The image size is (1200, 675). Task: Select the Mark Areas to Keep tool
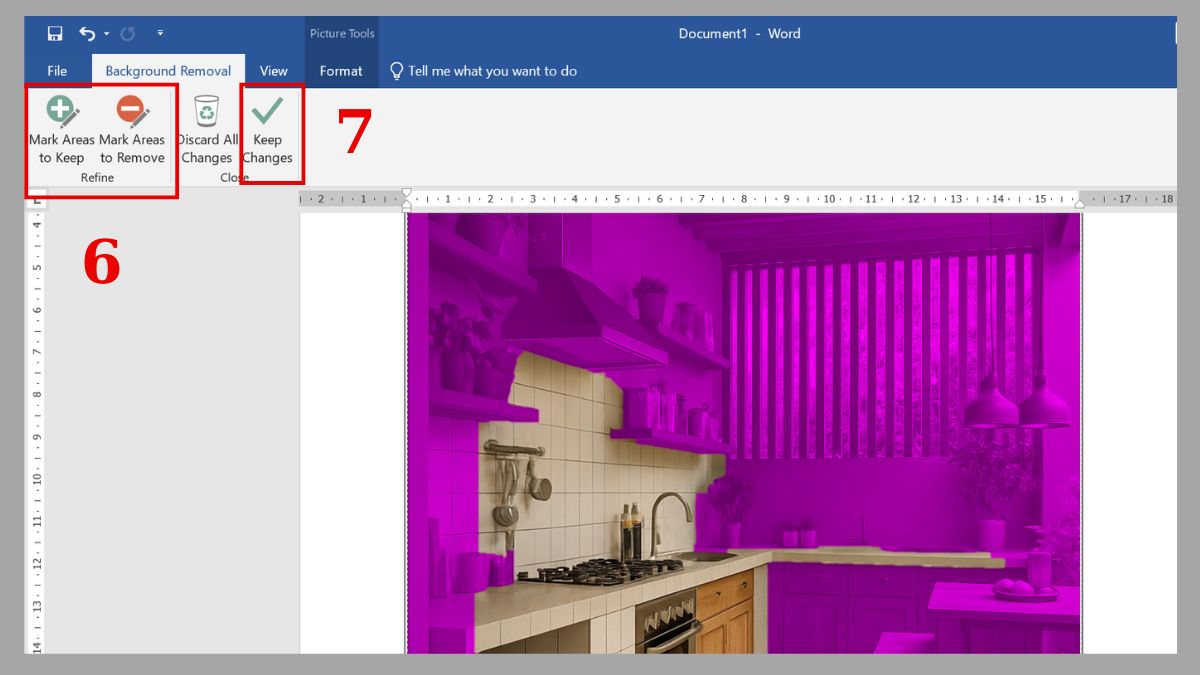[58, 127]
